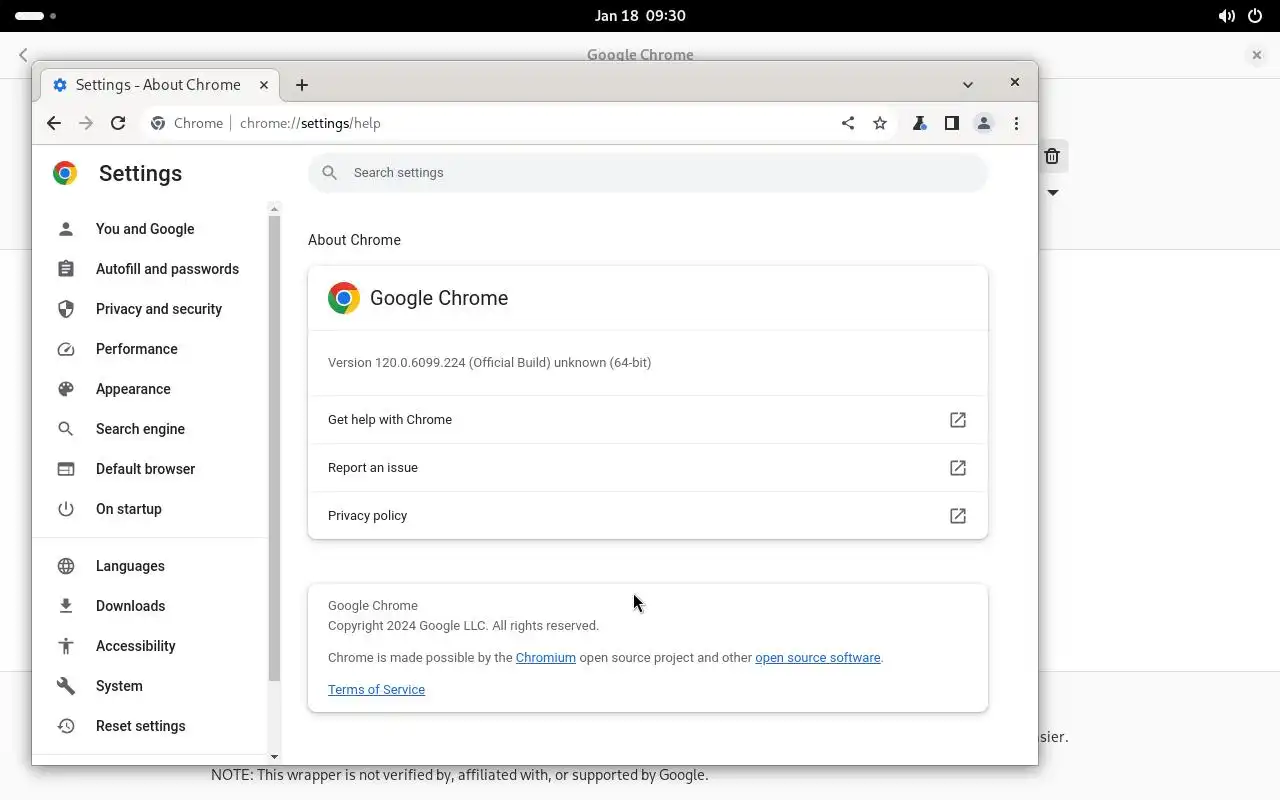
Task: Click the speedometer icon for Performance
Action: click(66, 349)
